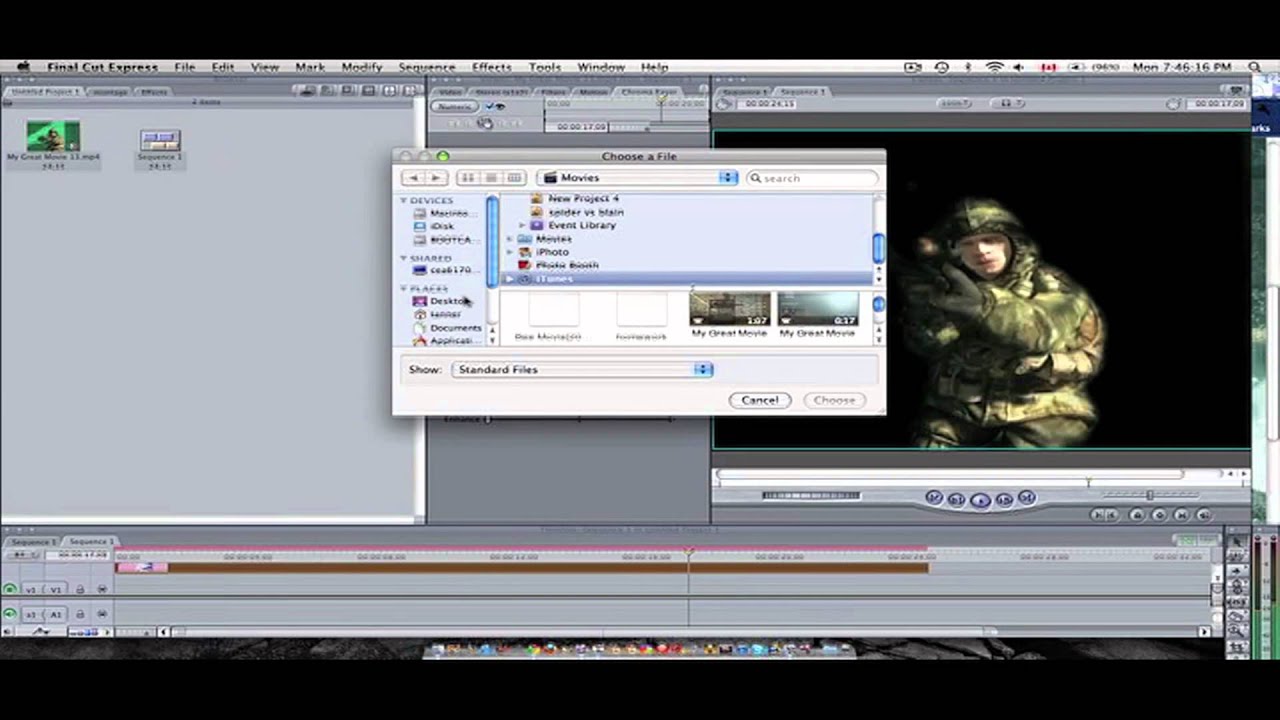Open the Sequence menu
Image resolution: width=1280 pixels, height=720 pixels.
(427, 67)
